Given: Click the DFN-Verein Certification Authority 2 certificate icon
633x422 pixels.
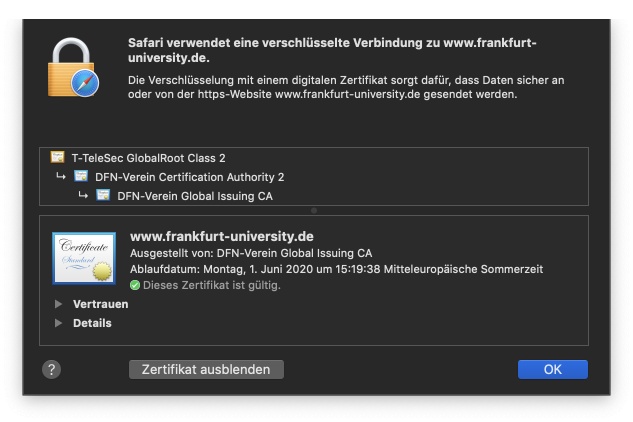Looking at the screenshot, I should (x=81, y=176).
